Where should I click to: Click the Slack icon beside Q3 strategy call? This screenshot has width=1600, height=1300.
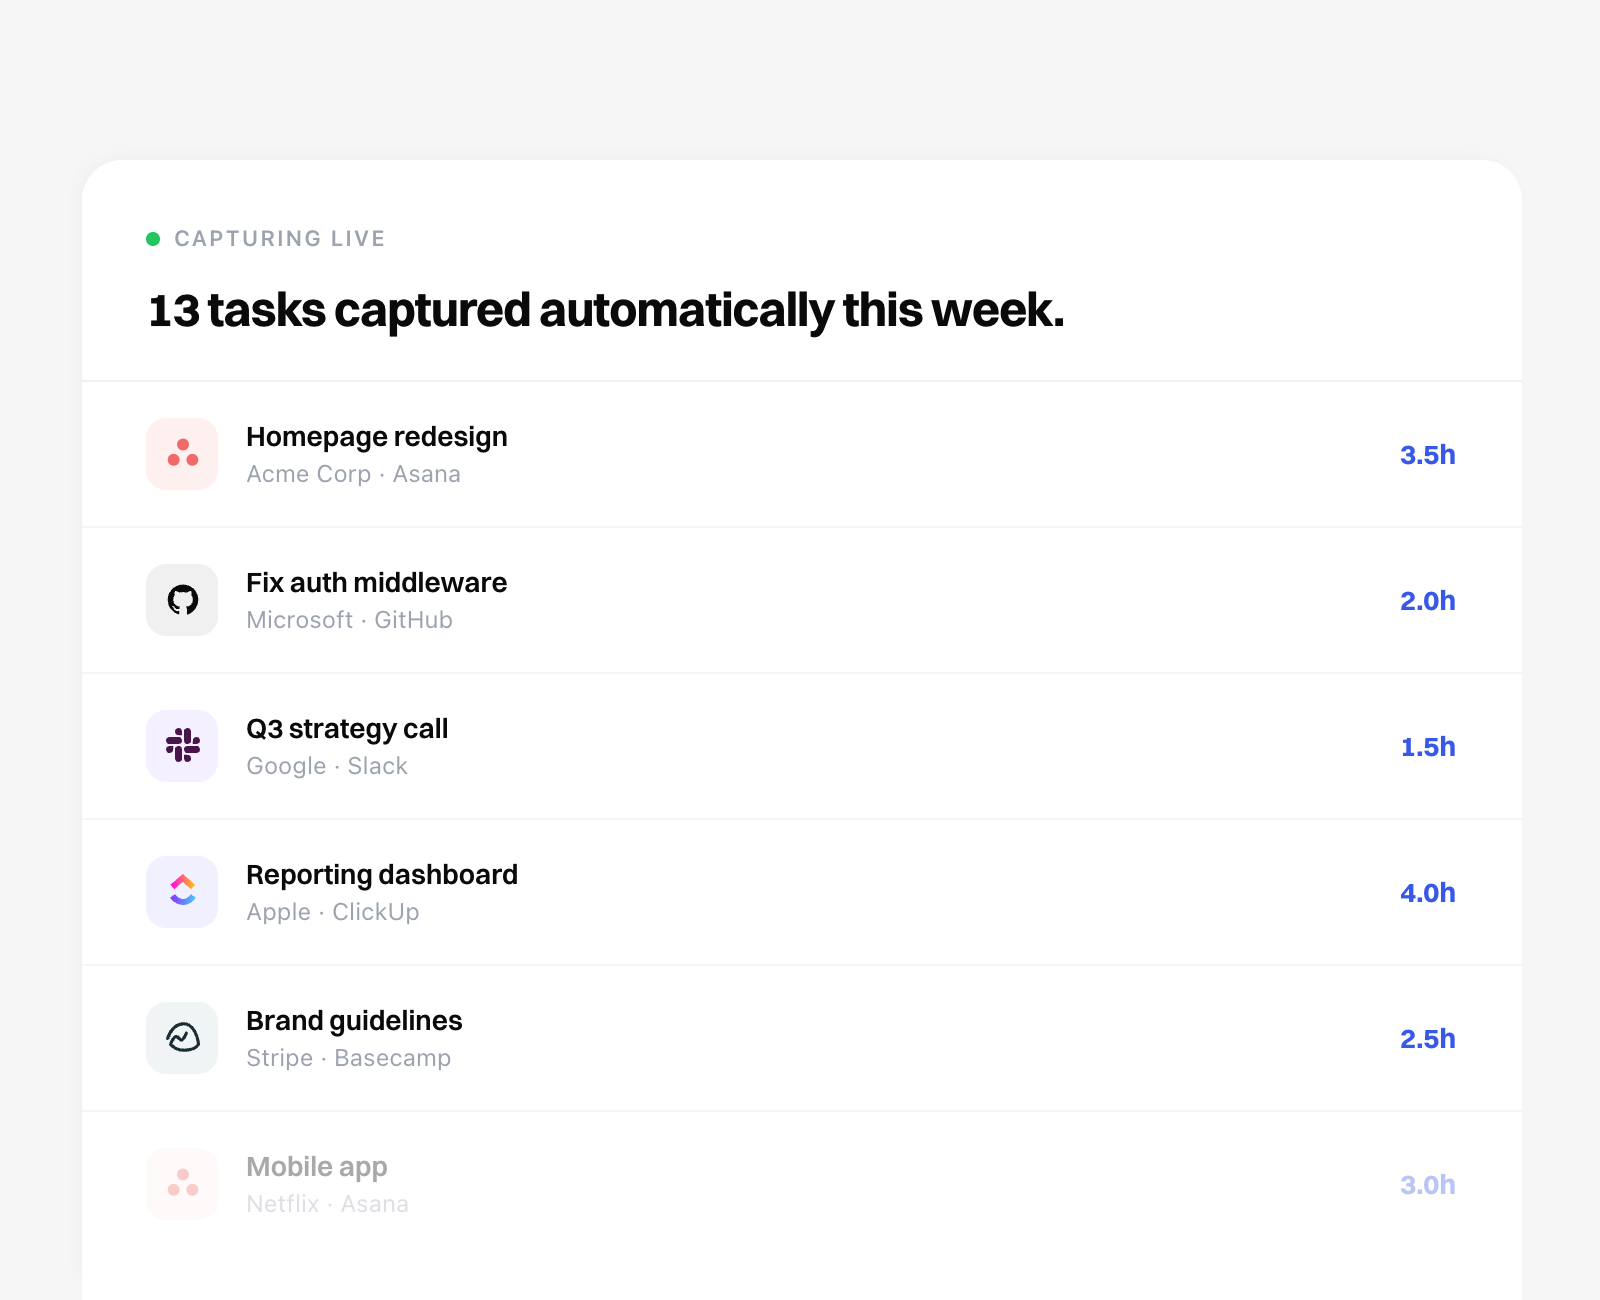[x=182, y=746]
